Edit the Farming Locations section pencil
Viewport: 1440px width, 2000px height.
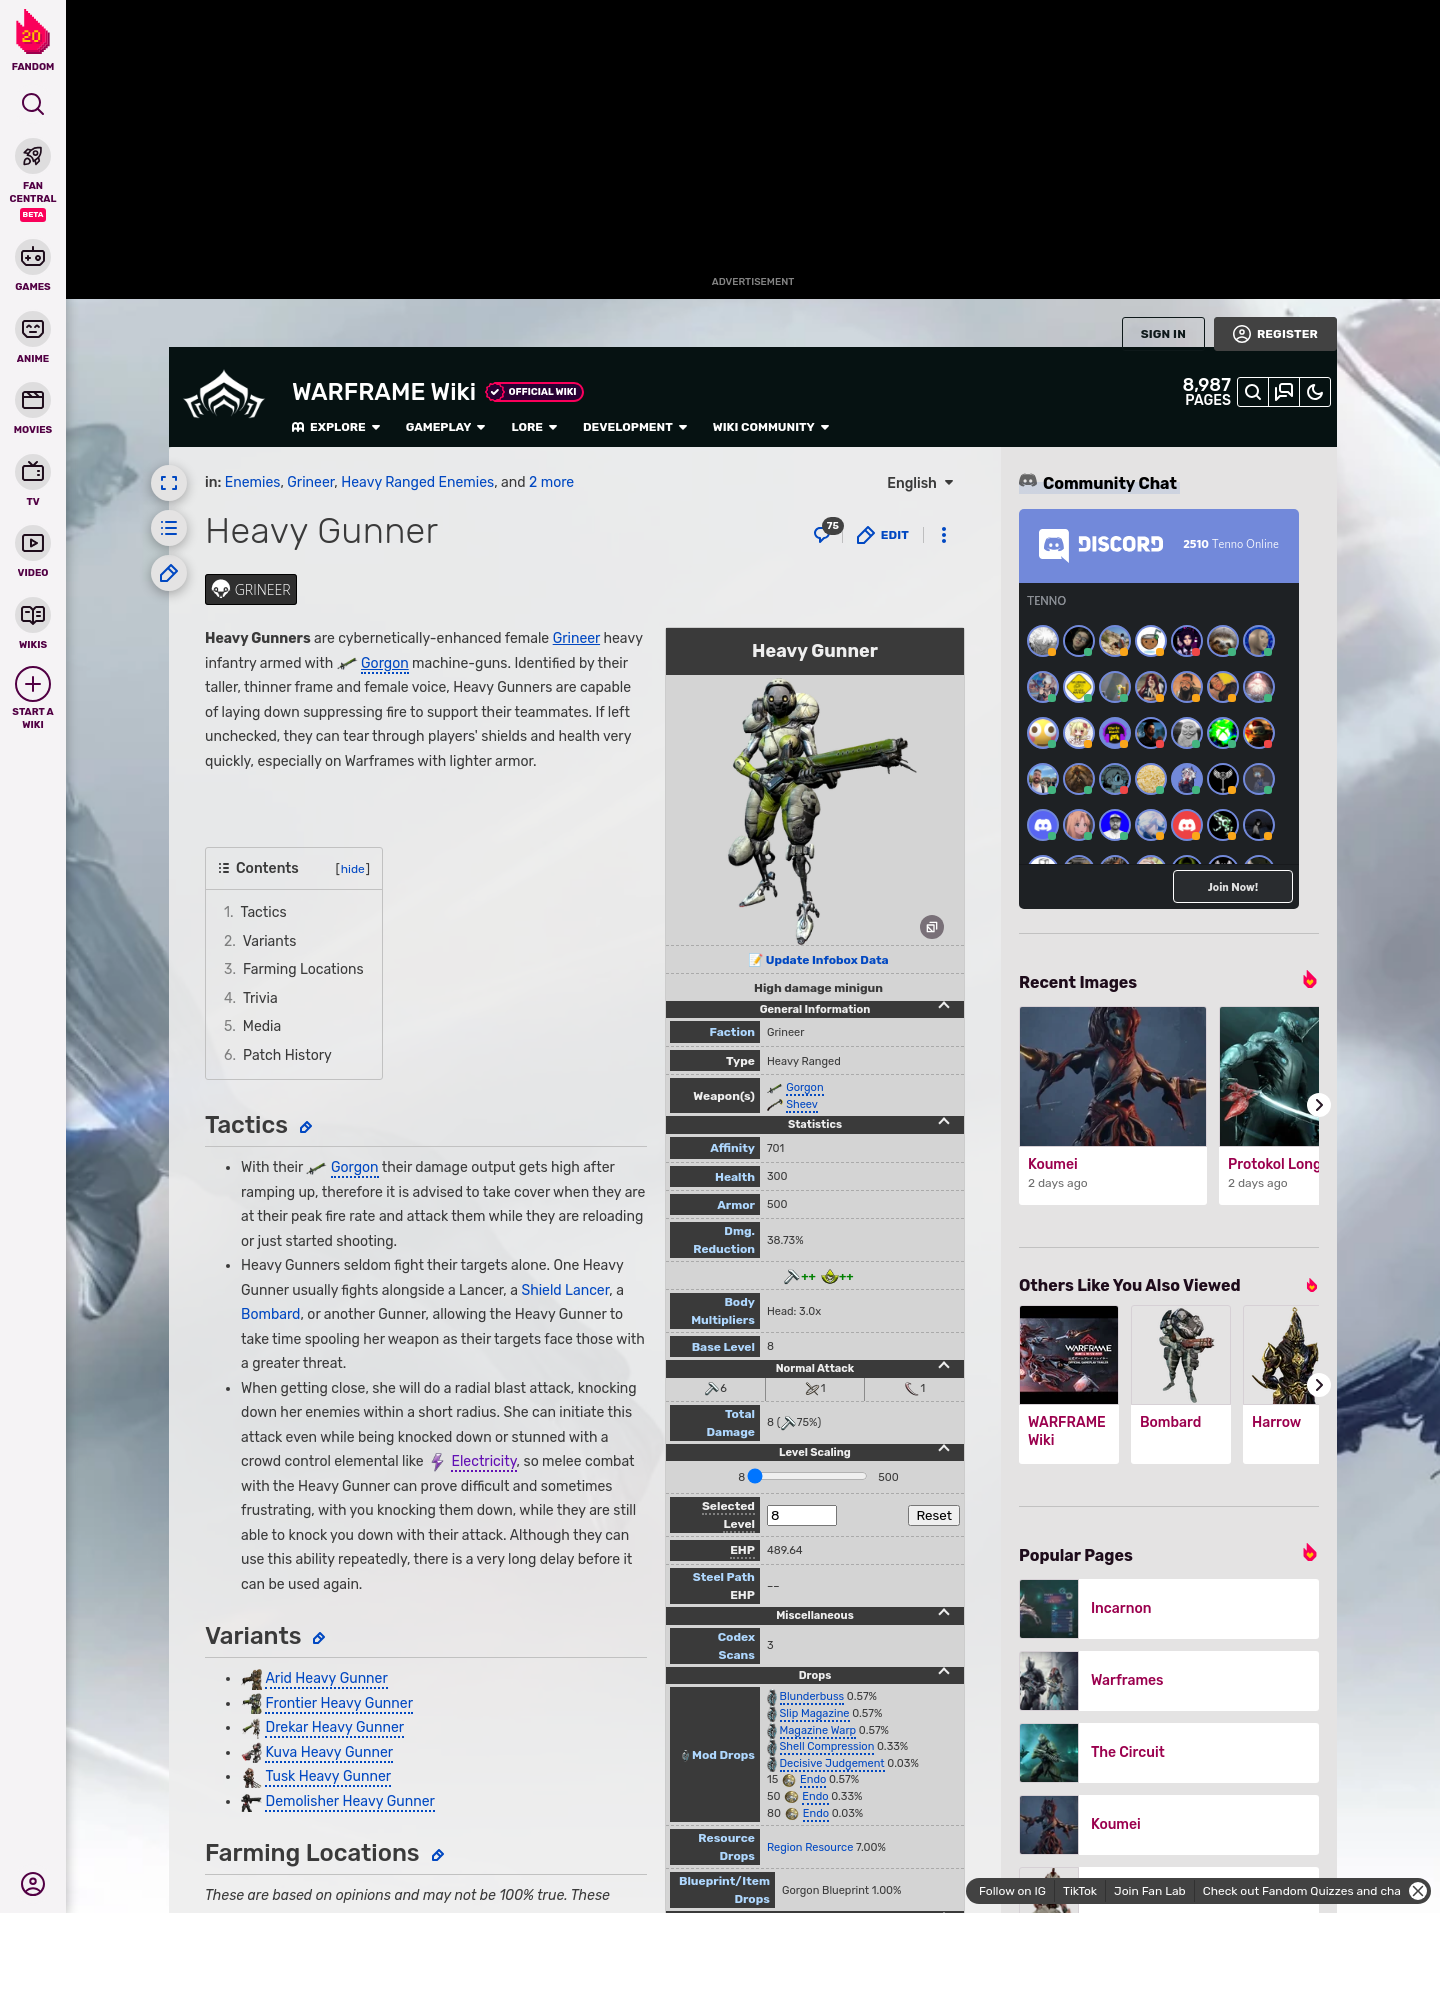tap(437, 1855)
